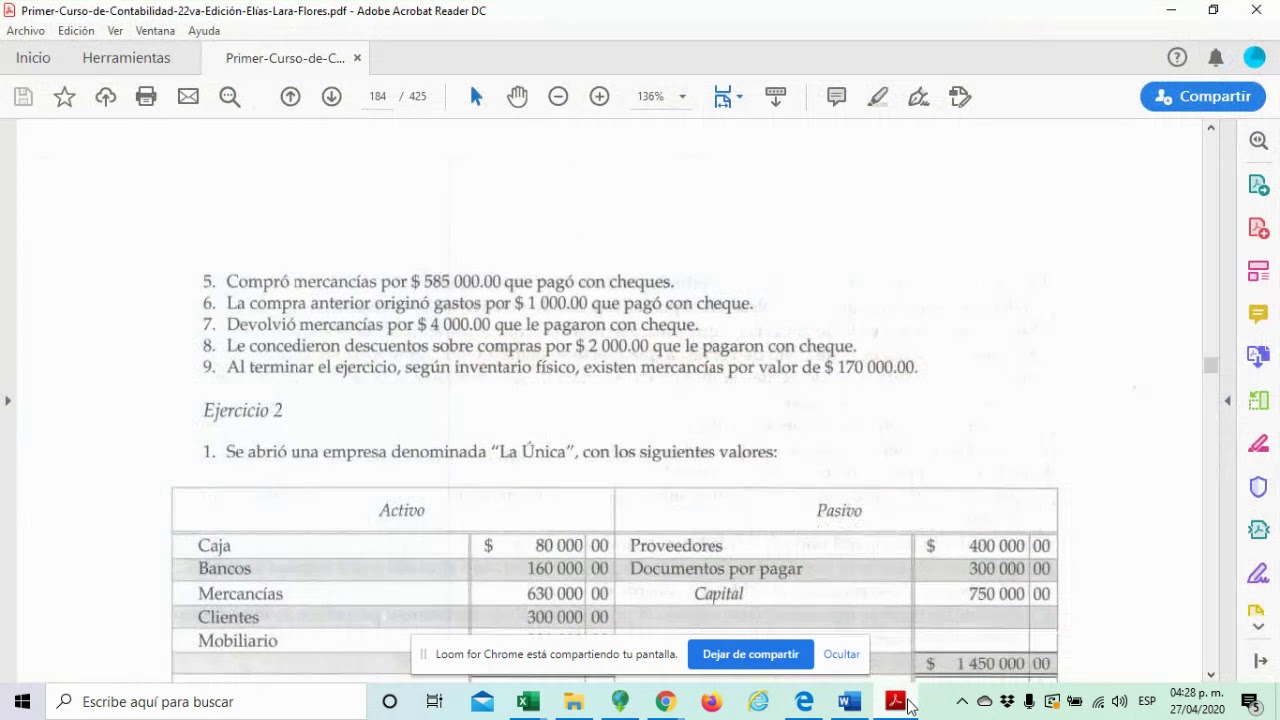The height and width of the screenshot is (720, 1280).
Task: Activate the selection arrow tool
Action: click(476, 97)
